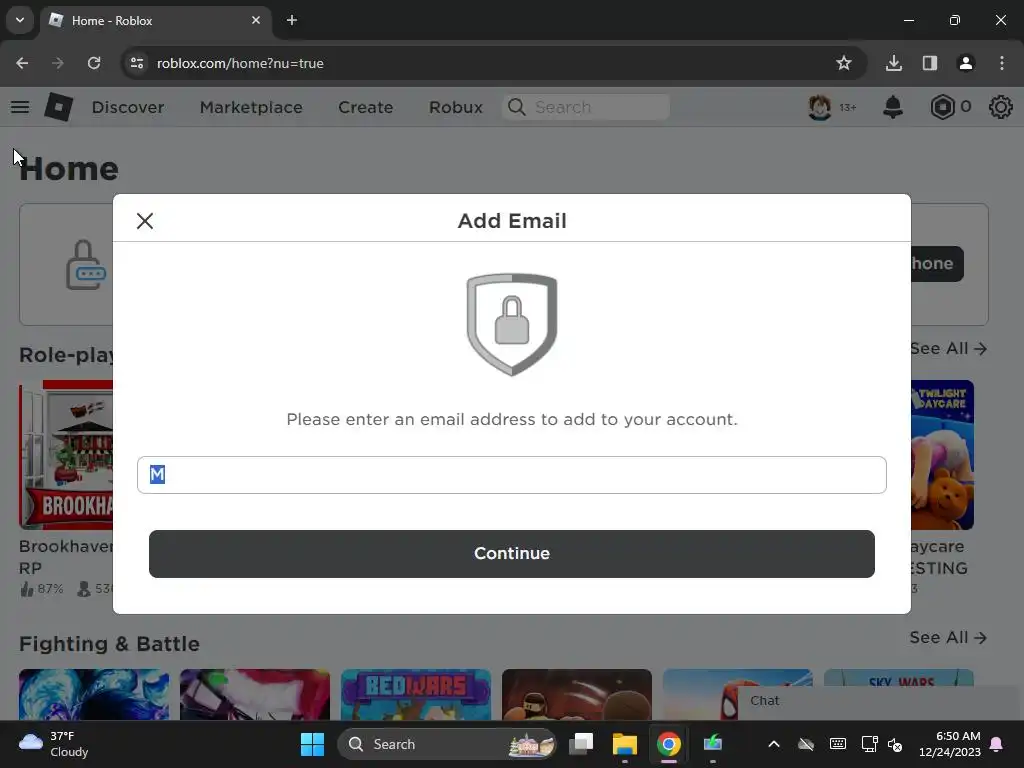Click the Roblox logo icon

tap(59, 107)
